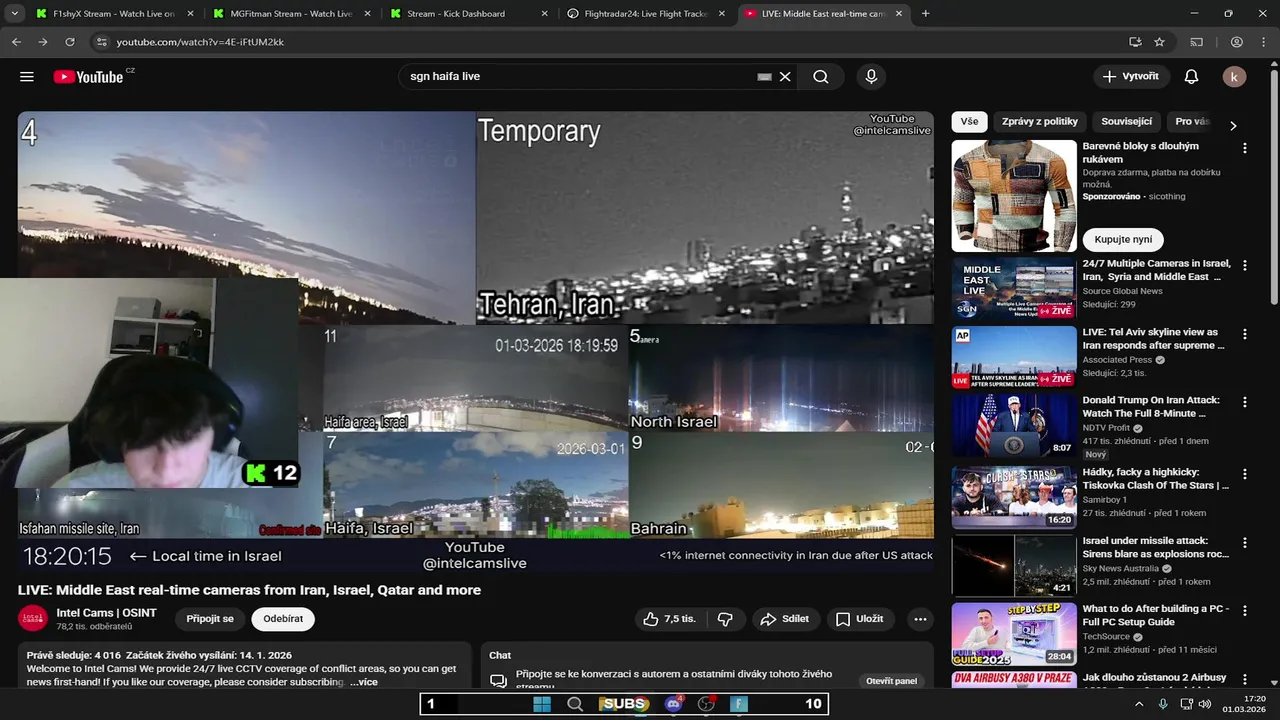
Task: Open Windows Start menu
Action: [542, 704]
